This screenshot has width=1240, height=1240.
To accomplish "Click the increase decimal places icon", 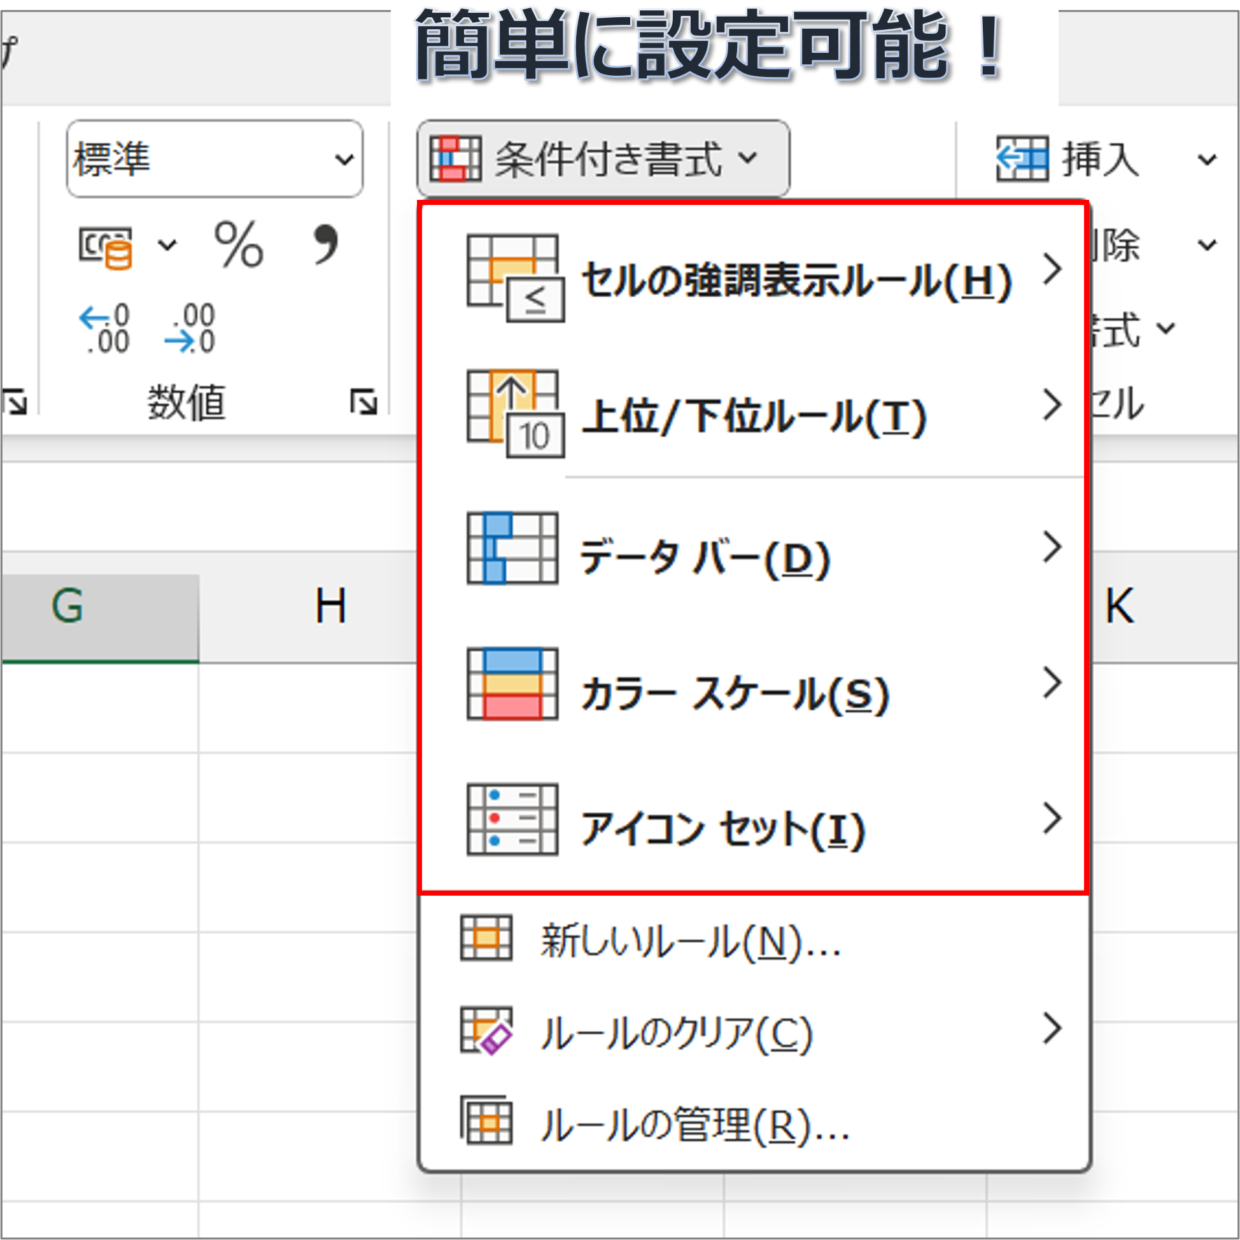I will 104,329.
